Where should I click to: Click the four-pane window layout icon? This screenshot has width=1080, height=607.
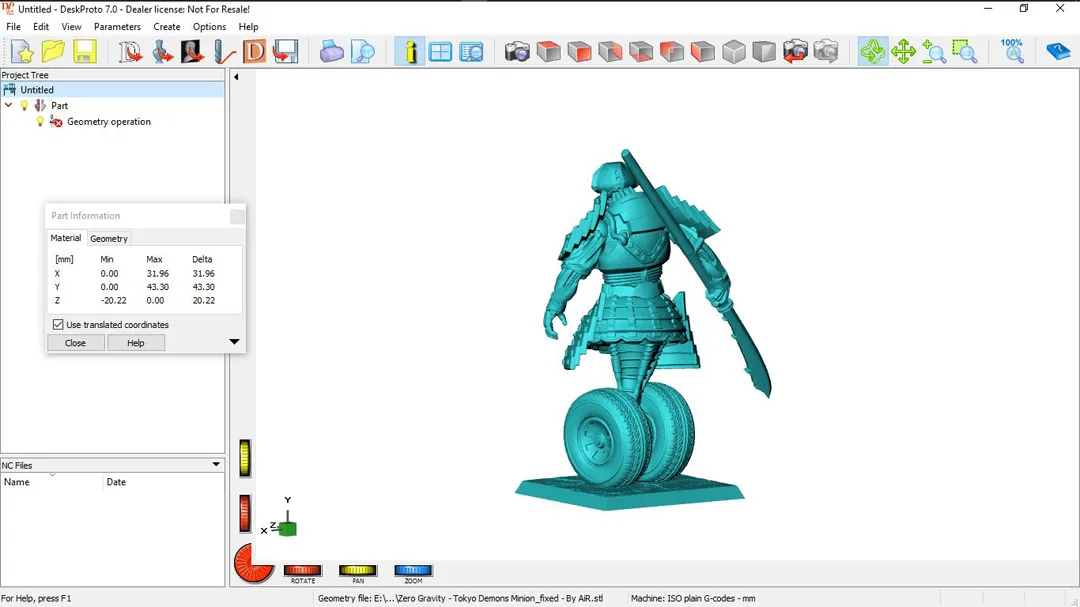[440, 52]
